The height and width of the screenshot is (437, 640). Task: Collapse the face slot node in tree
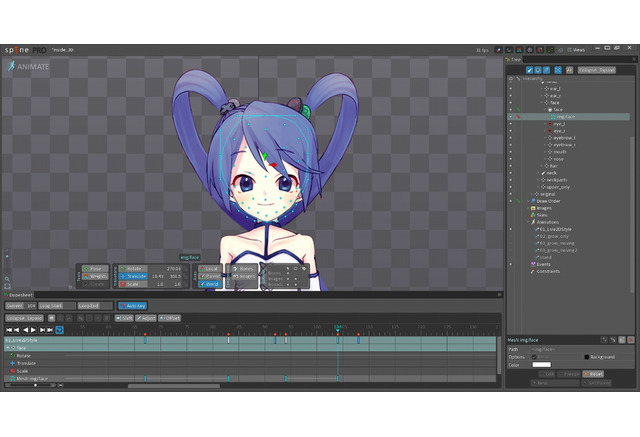[545, 110]
